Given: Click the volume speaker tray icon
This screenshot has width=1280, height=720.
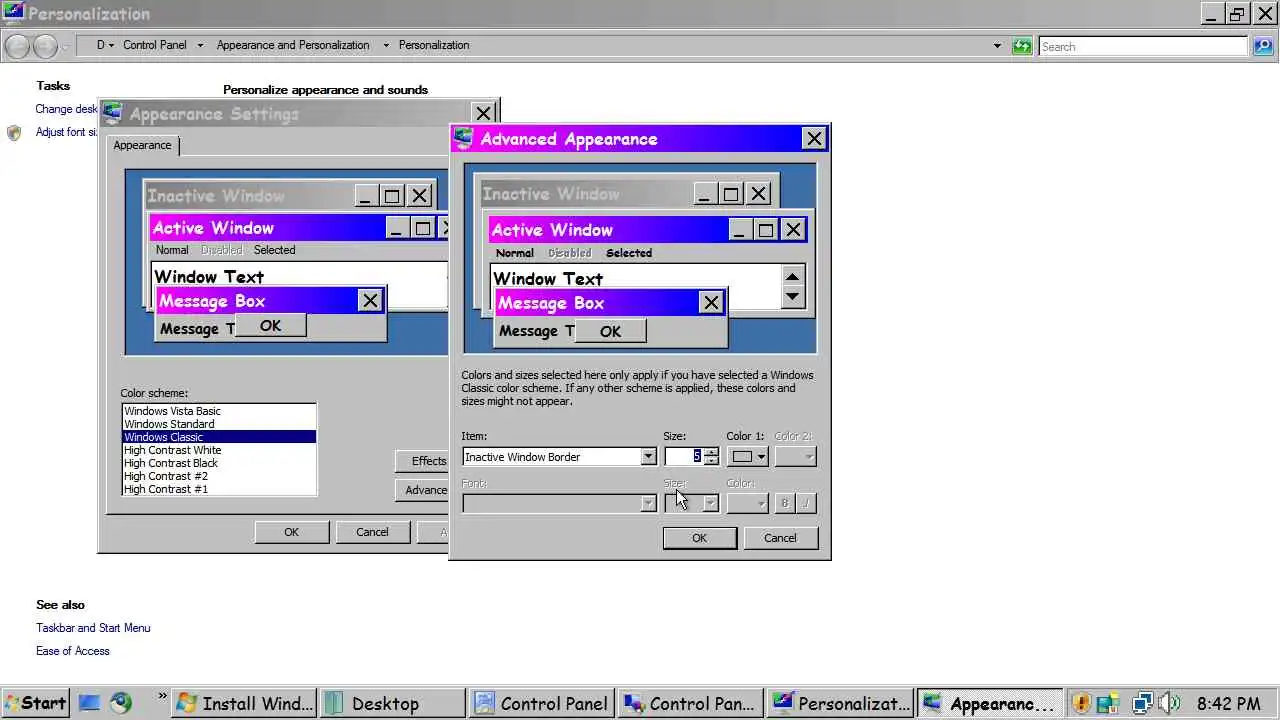Looking at the screenshot, I should tap(1168, 703).
